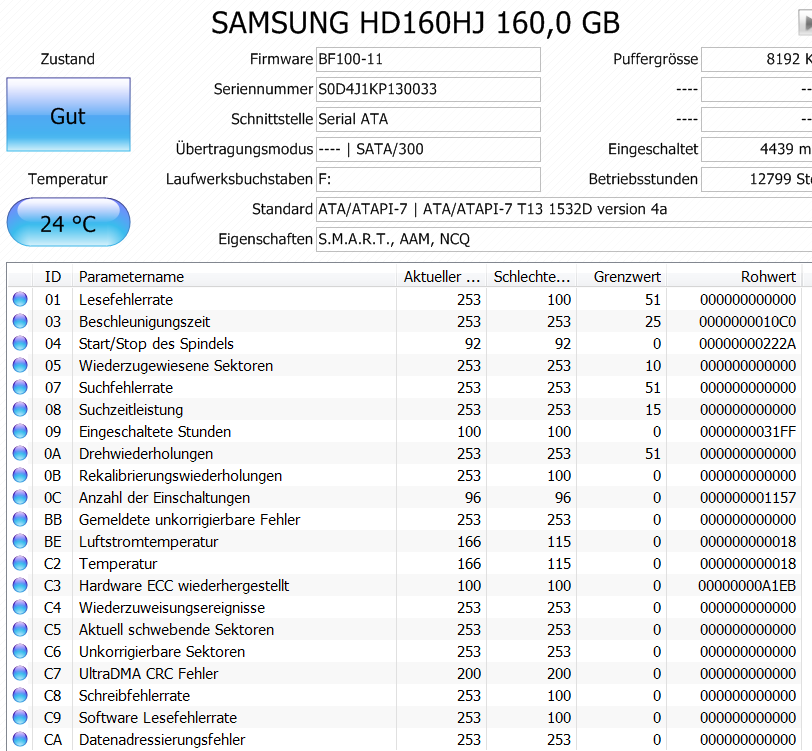Click raw value 00000000A1EB
Screen dimensions: 812x751
(x=747, y=586)
